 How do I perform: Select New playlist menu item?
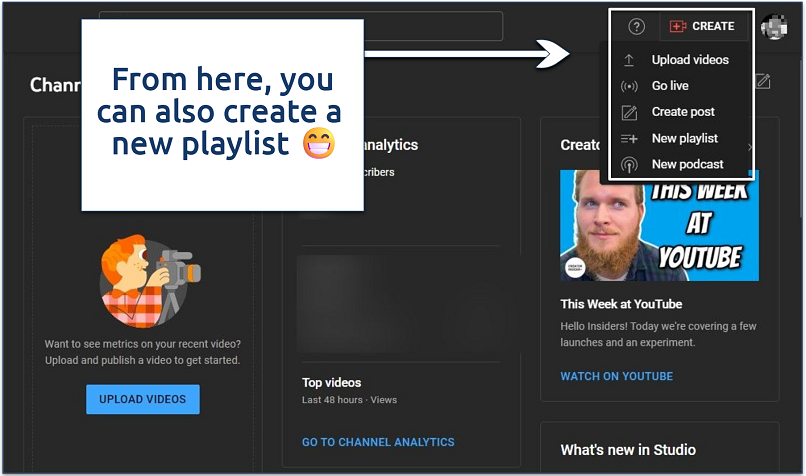tap(685, 138)
